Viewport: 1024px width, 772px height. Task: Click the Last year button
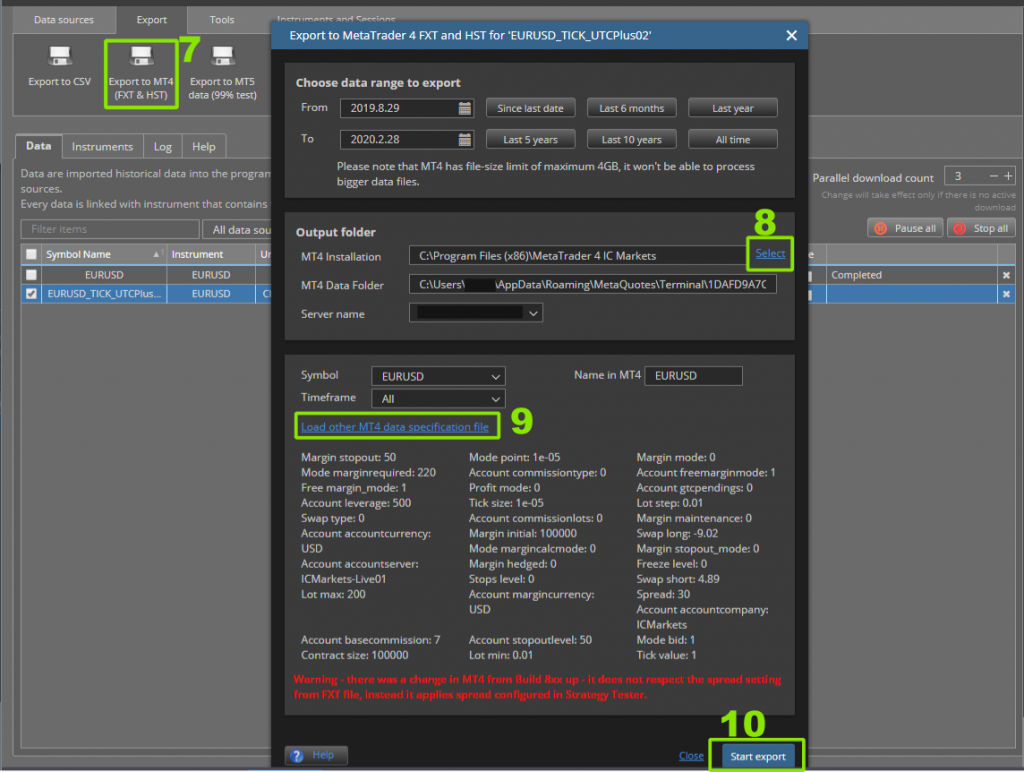coord(733,108)
